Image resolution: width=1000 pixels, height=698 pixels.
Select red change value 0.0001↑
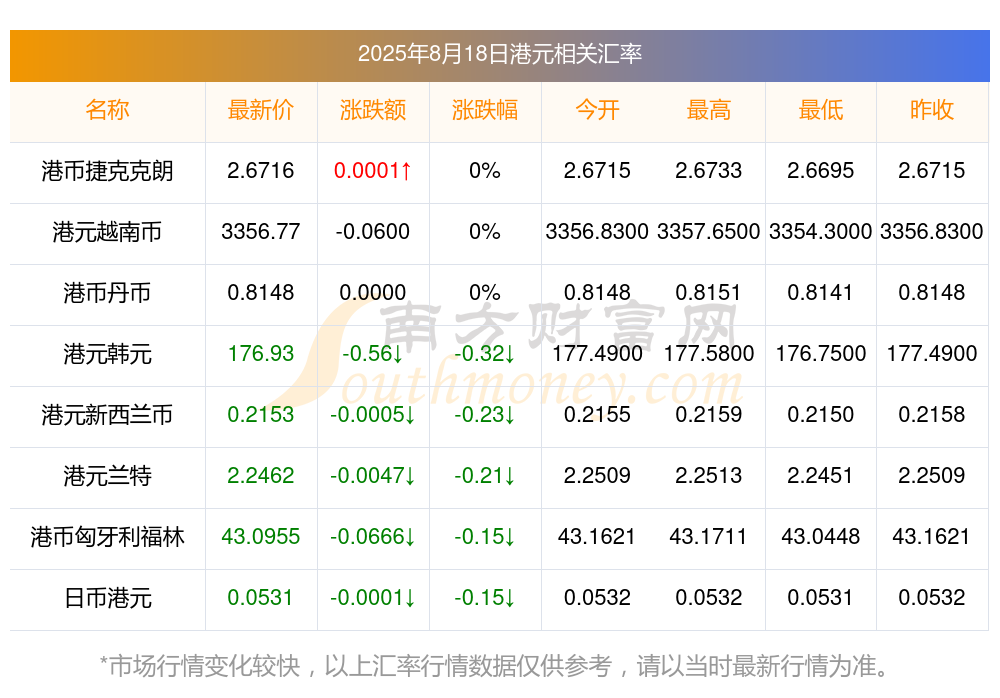pyautogui.click(x=373, y=170)
